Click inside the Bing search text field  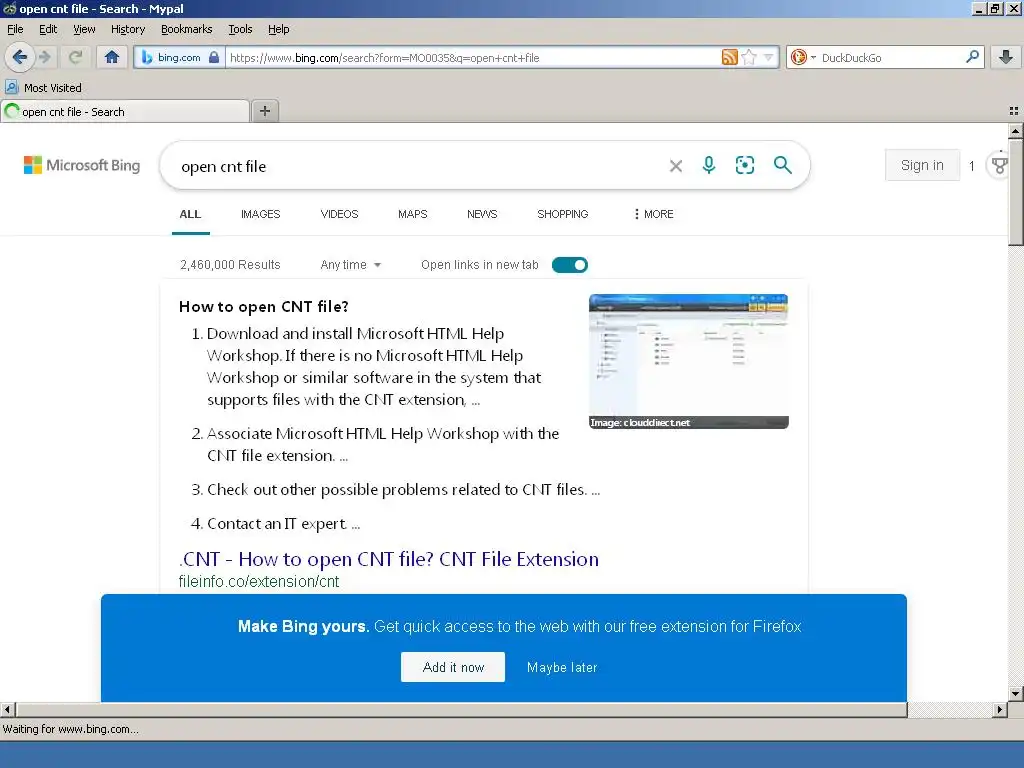(x=418, y=167)
